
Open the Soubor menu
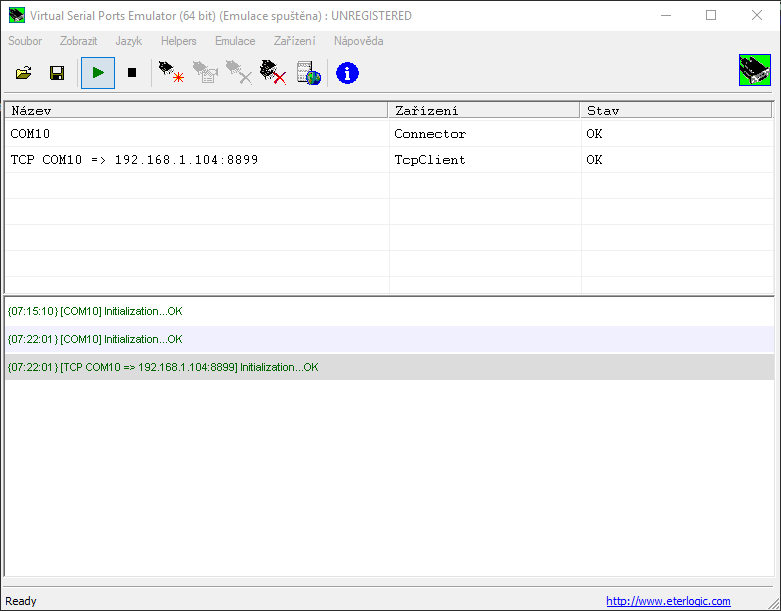[25, 41]
